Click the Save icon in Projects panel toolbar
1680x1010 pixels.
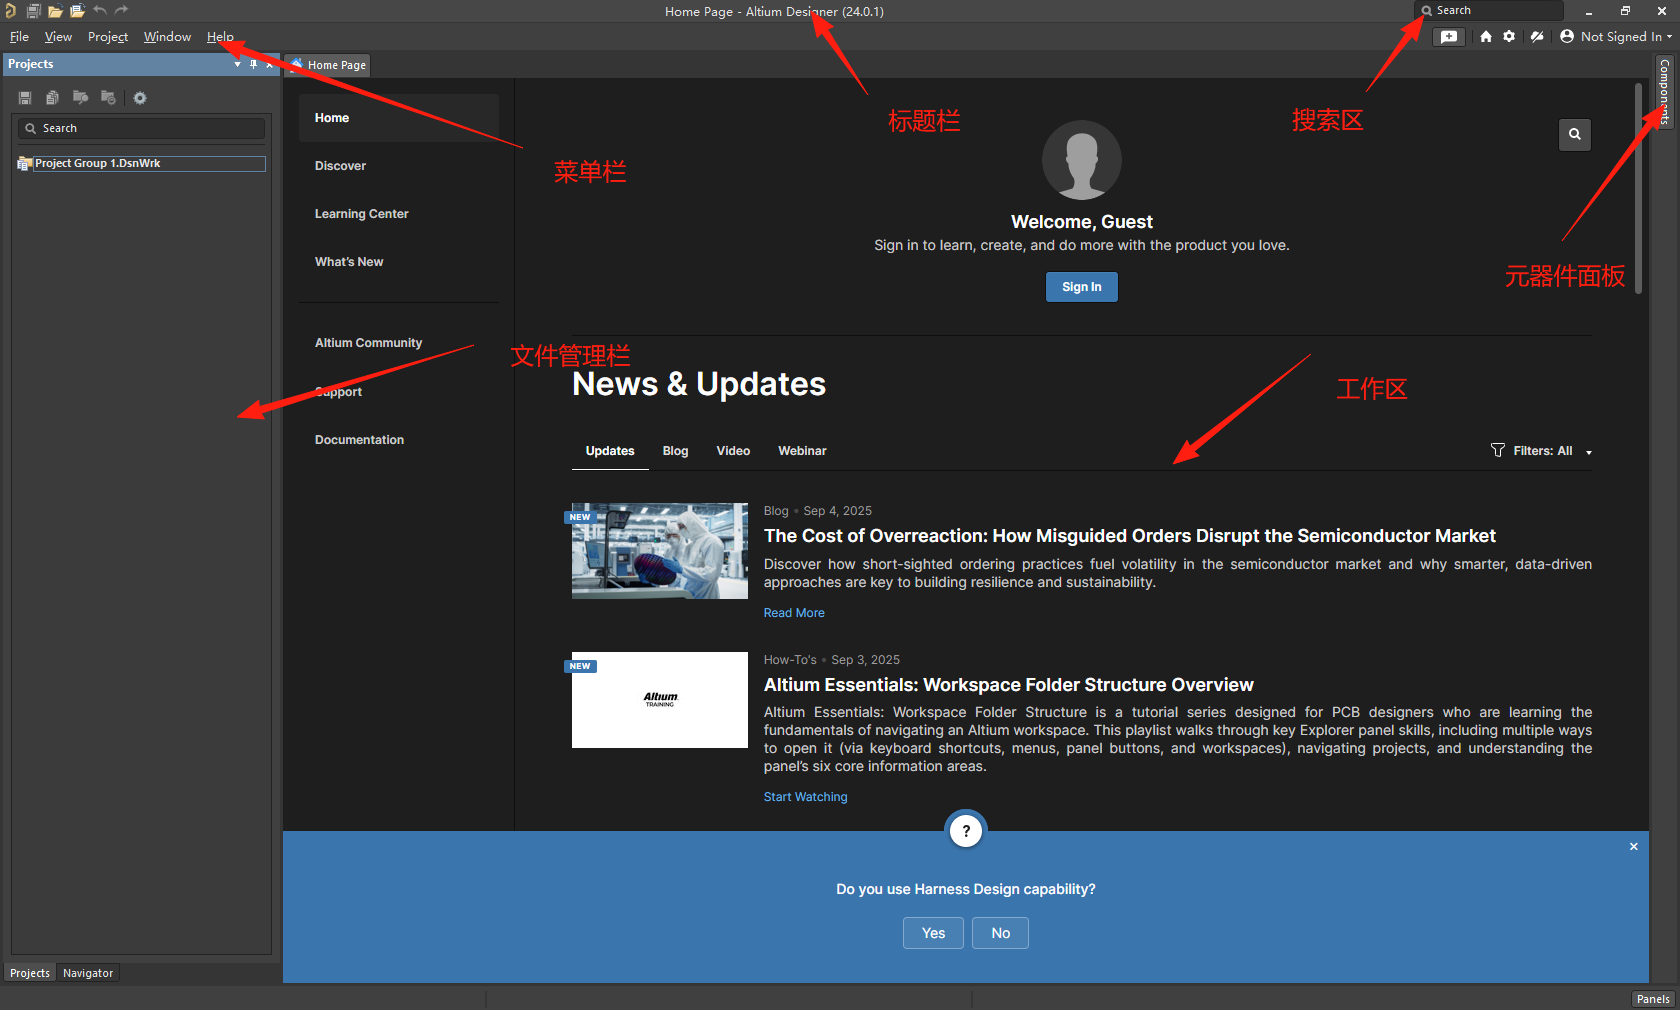(25, 98)
